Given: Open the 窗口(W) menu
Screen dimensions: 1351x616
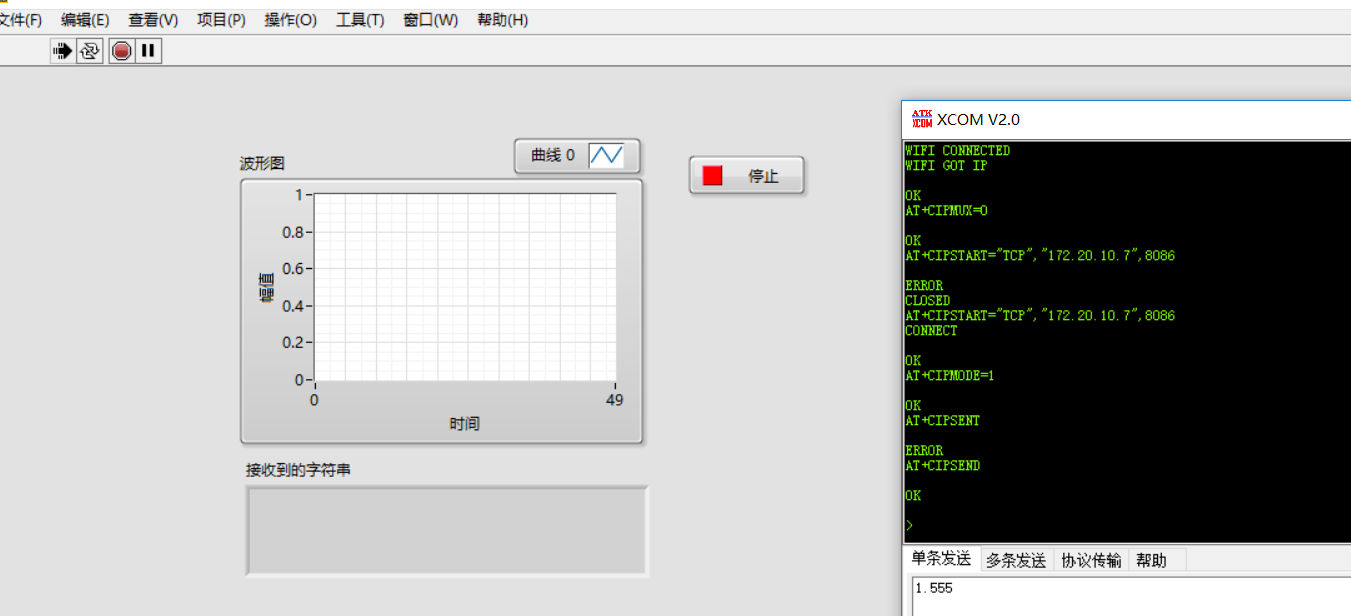Looking at the screenshot, I should click(x=430, y=20).
